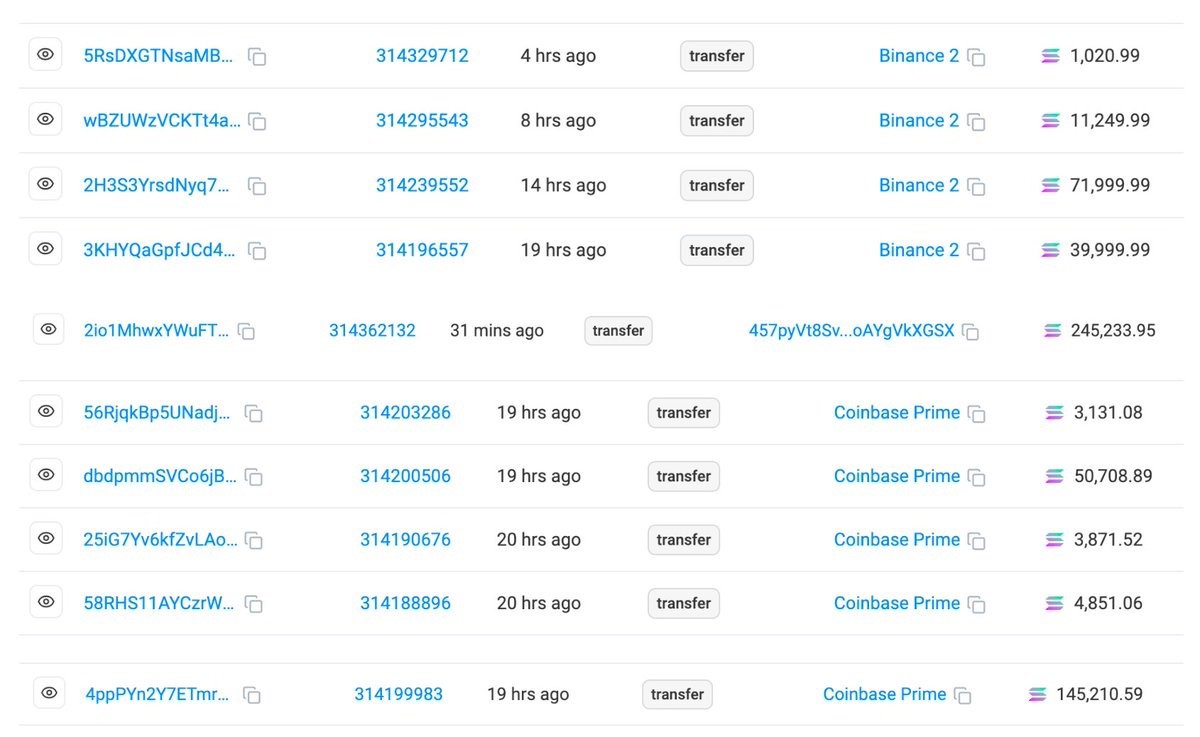Toggle eye icon for 4ppPYn2Y7ETmr transaction
1200x737 pixels.
tap(48, 693)
